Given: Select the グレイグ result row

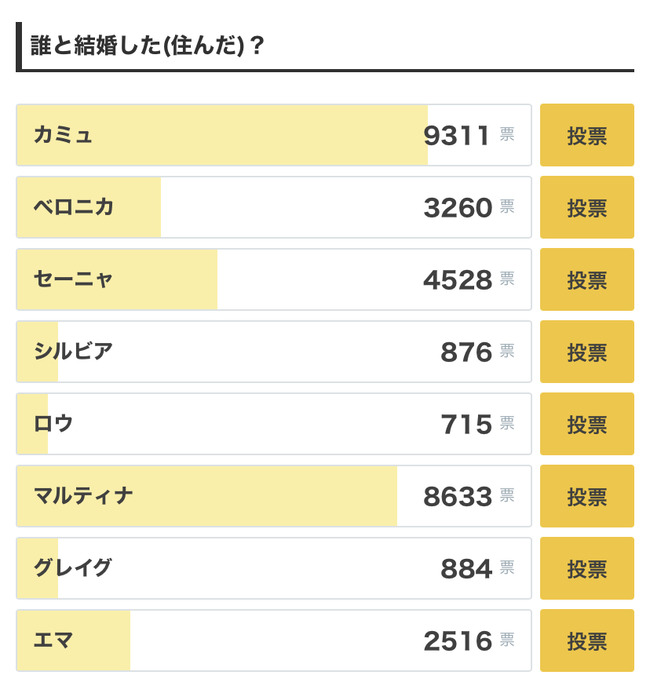Looking at the screenshot, I should [x=274, y=568].
